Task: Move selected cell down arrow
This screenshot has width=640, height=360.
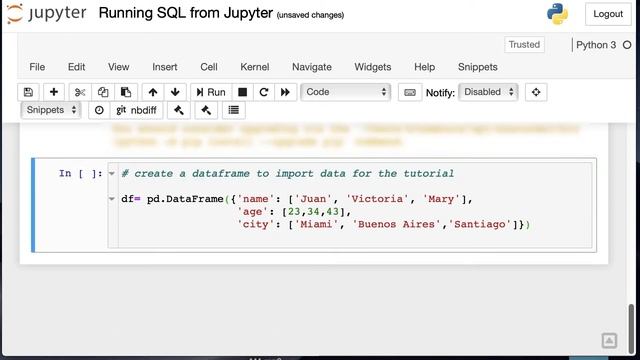Action: (x=175, y=92)
